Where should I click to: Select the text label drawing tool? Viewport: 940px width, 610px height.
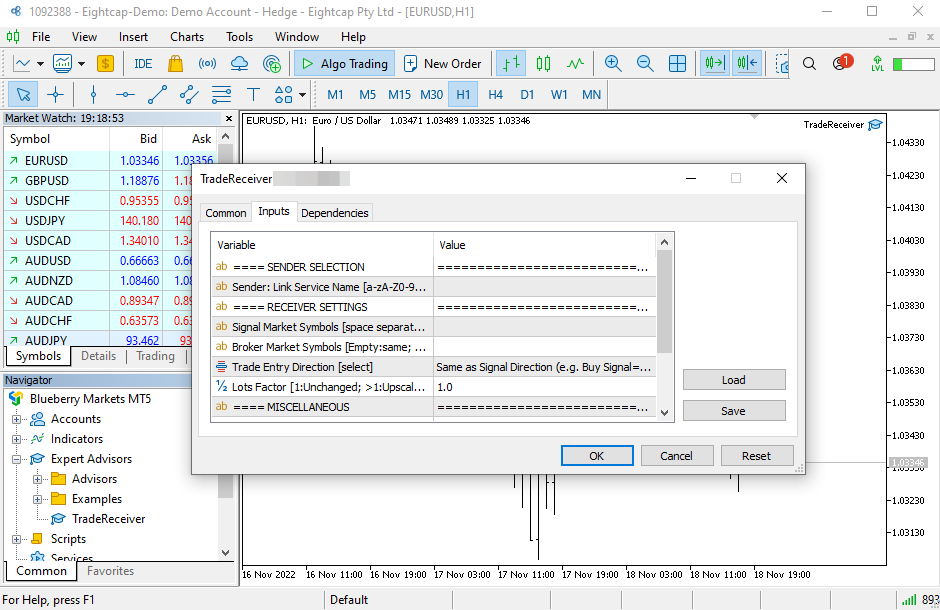(253, 95)
